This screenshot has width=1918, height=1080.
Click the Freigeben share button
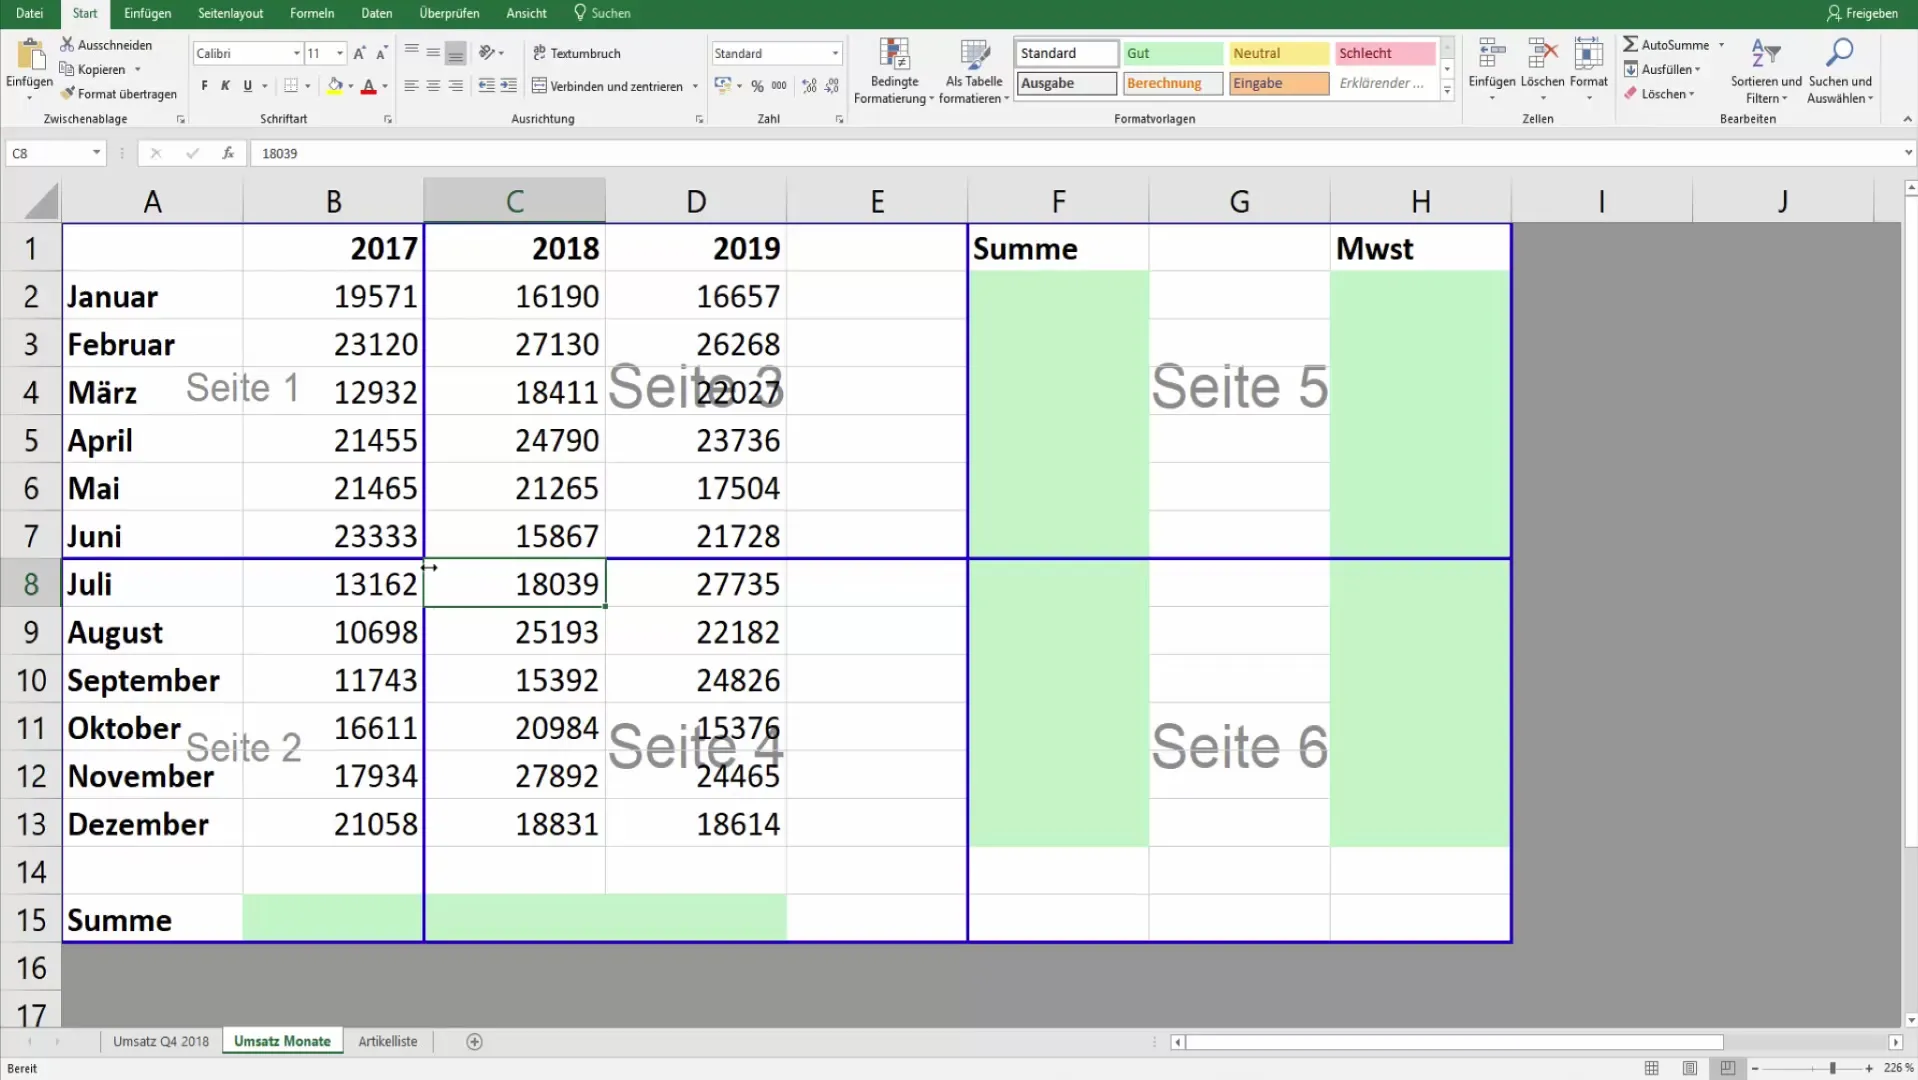coord(1862,13)
